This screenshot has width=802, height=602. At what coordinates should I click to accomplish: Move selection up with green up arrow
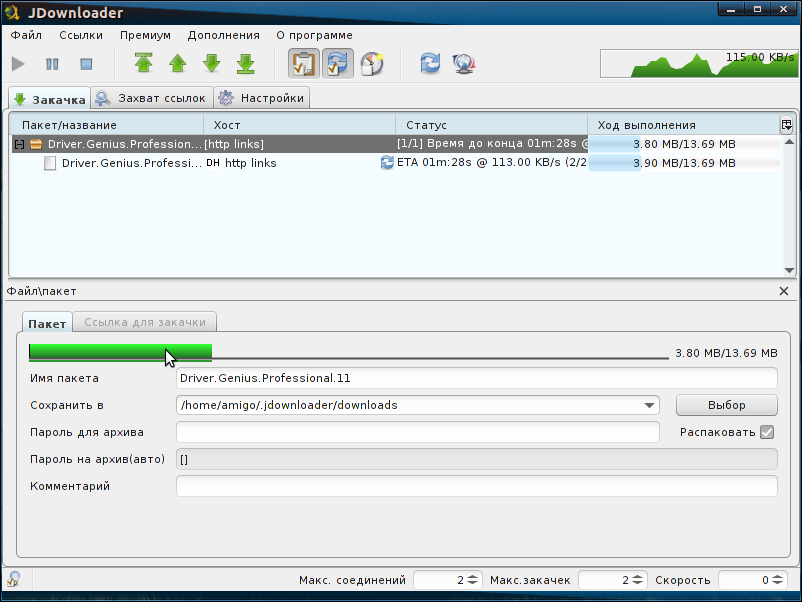coord(177,63)
